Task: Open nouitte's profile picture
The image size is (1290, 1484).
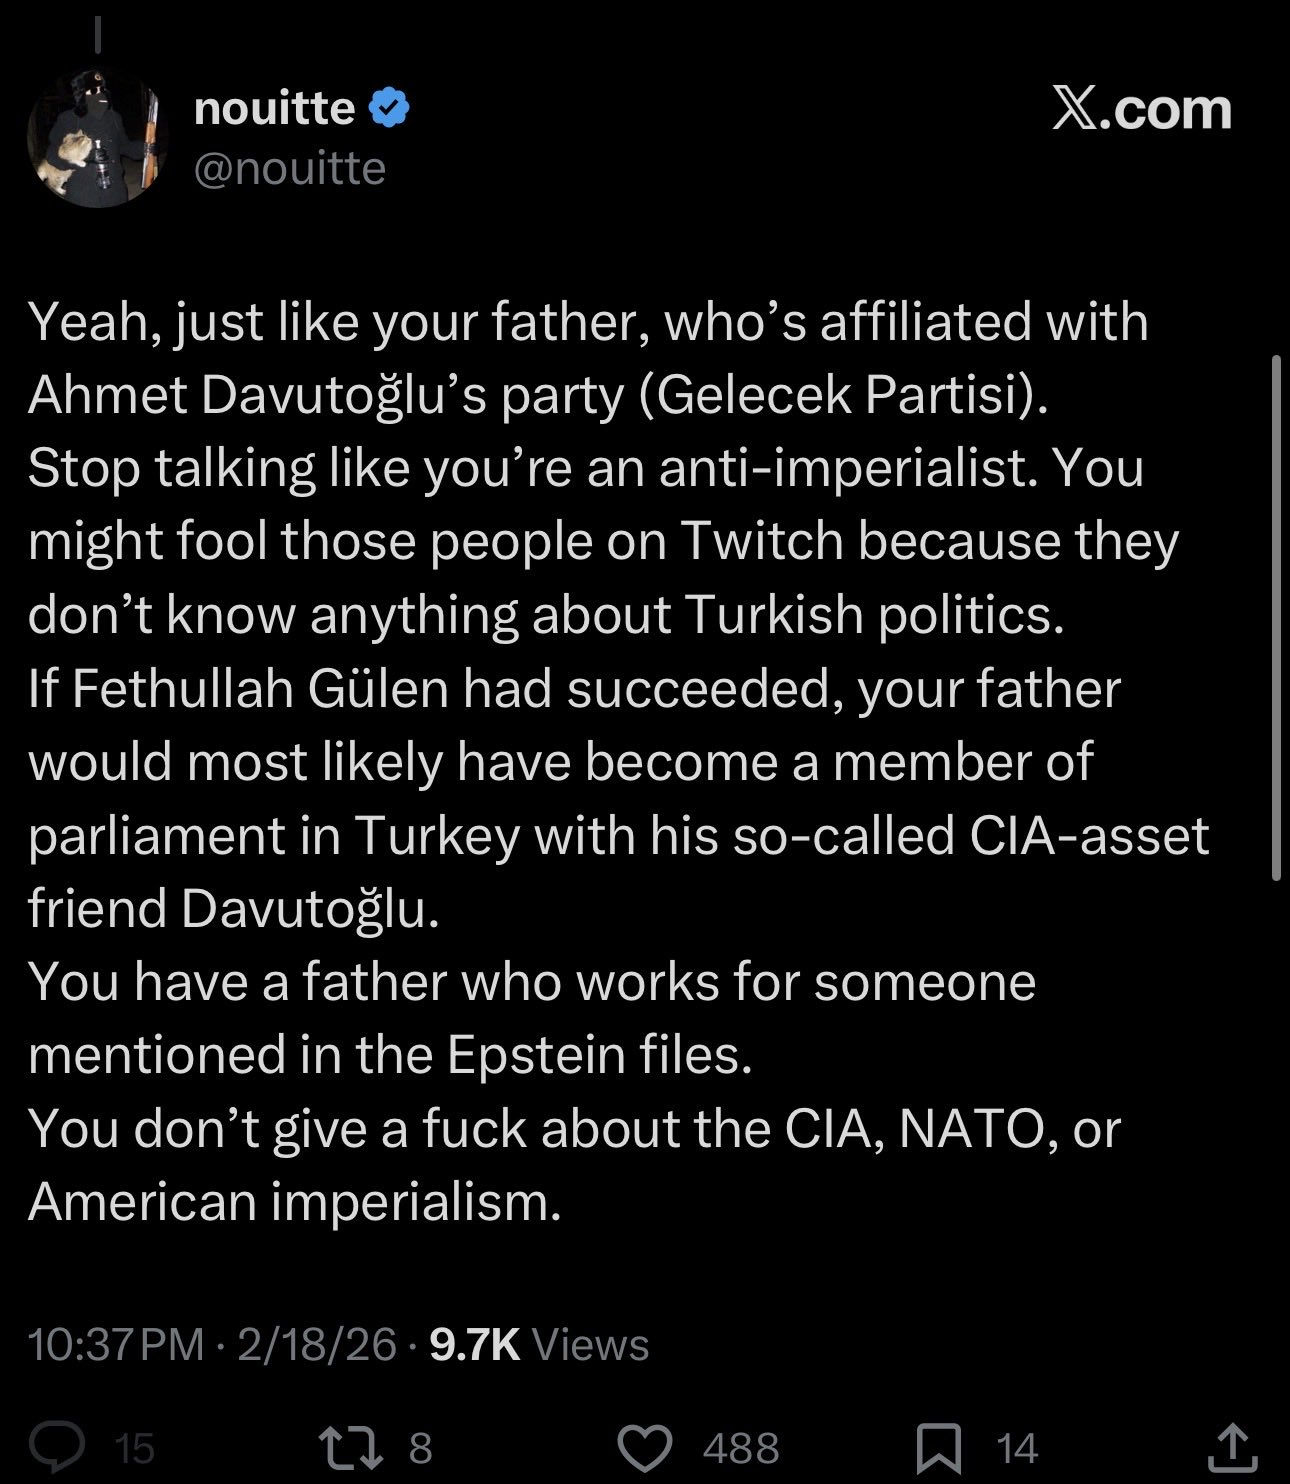Action: pos(96,139)
